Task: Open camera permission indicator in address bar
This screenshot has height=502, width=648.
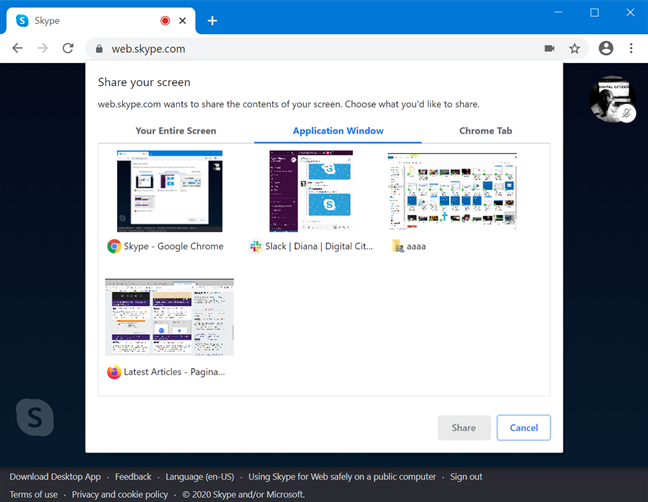Action: (x=549, y=48)
